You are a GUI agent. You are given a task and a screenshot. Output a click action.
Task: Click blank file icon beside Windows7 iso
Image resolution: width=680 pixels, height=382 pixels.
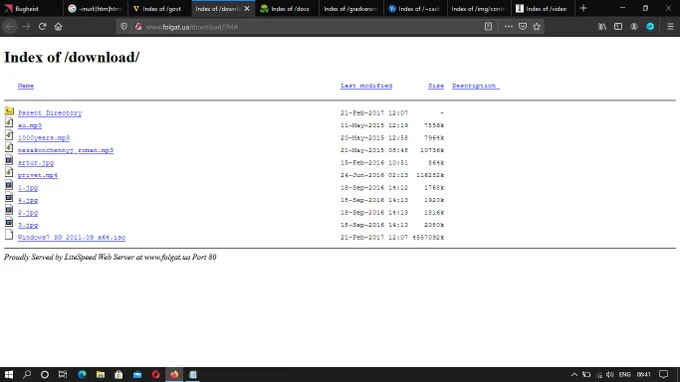point(9,235)
